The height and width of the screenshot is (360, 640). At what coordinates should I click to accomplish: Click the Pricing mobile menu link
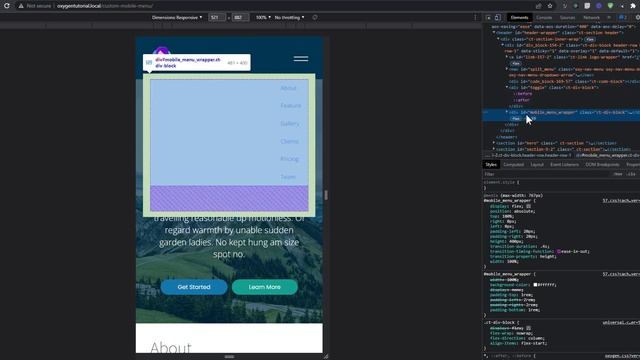pos(289,159)
